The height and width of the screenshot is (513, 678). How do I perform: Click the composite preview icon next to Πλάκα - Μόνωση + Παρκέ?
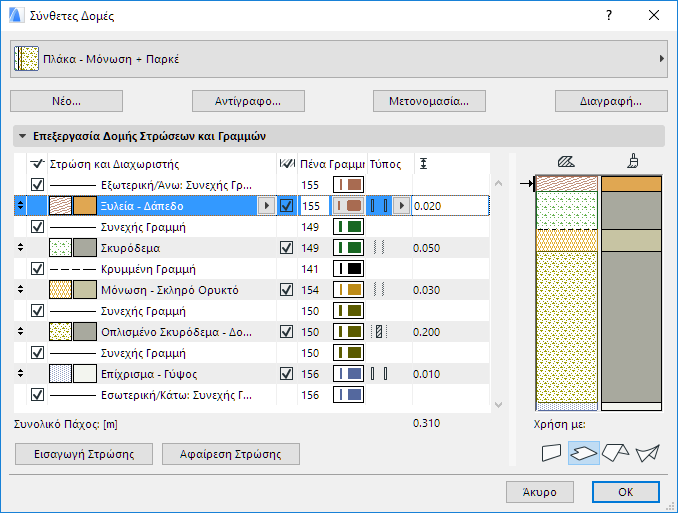26,59
